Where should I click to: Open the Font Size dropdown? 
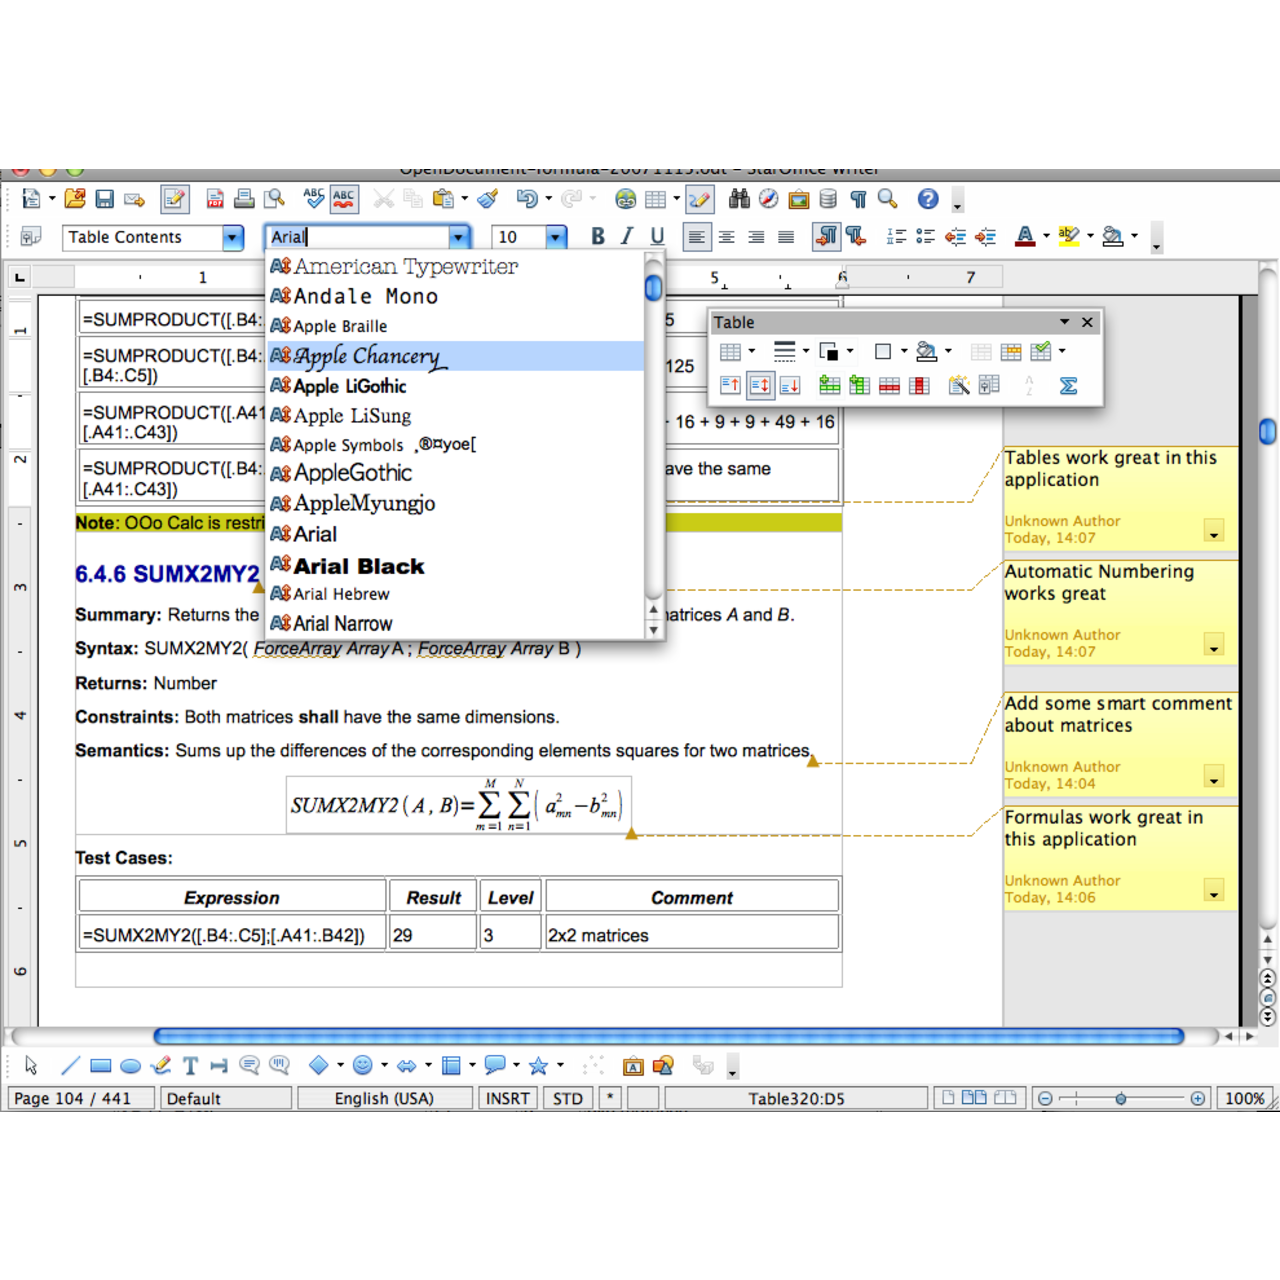coord(555,237)
